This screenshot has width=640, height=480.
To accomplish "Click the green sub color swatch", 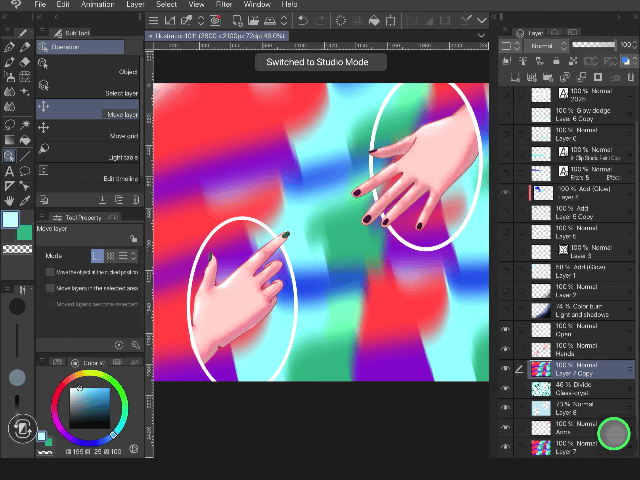I will tap(25, 233).
